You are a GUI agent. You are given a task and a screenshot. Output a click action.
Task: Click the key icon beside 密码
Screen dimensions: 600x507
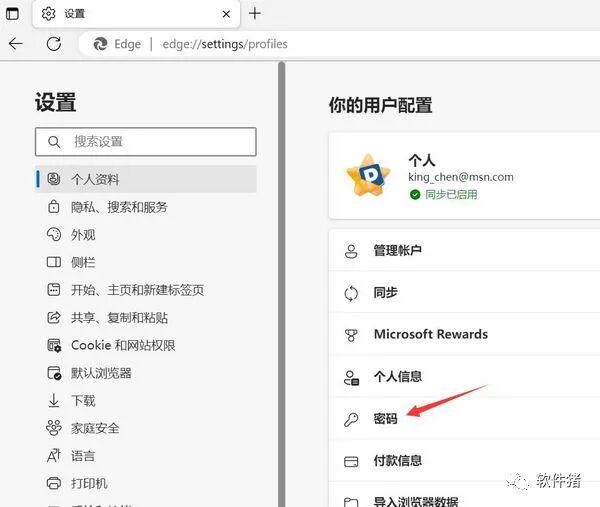pyautogui.click(x=351, y=419)
